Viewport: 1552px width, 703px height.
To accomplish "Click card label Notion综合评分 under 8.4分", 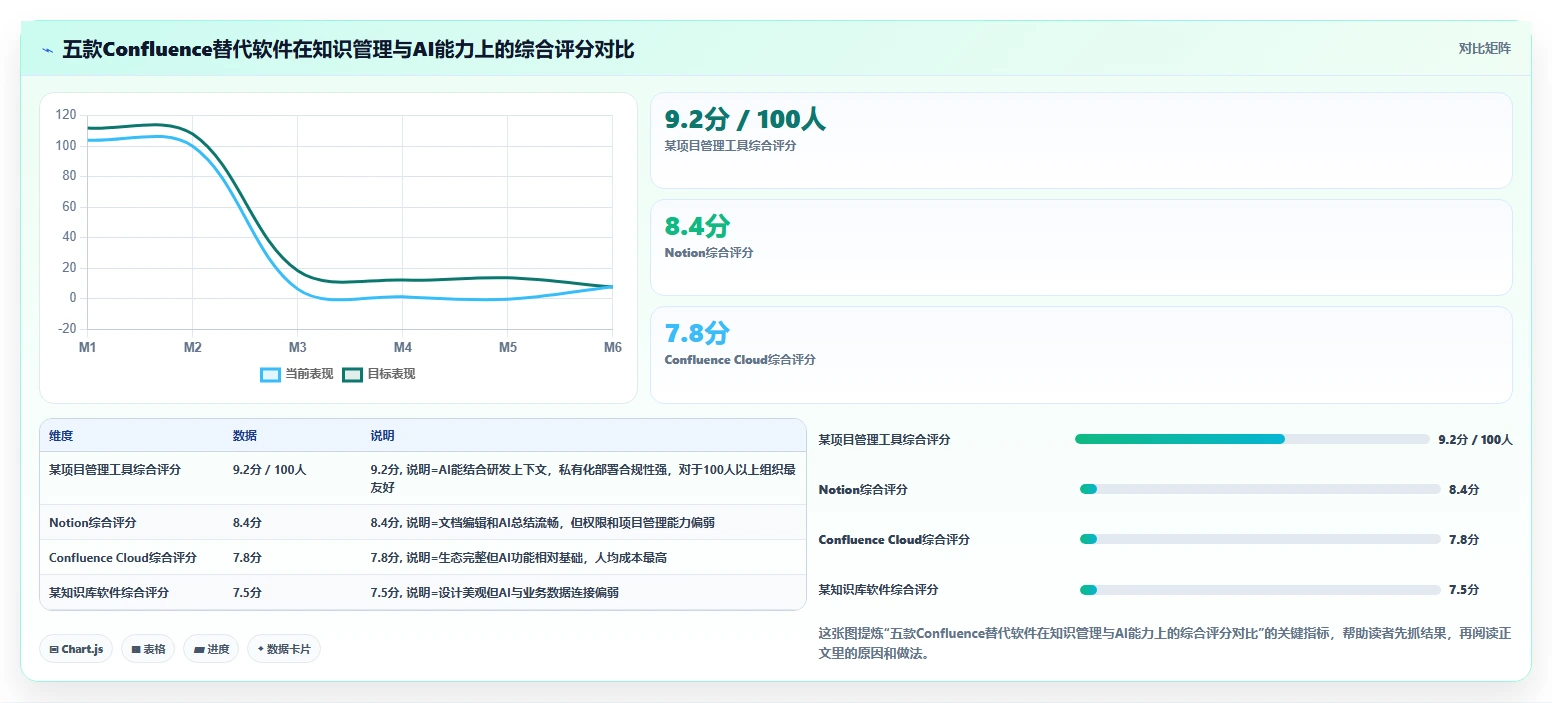I will click(709, 253).
